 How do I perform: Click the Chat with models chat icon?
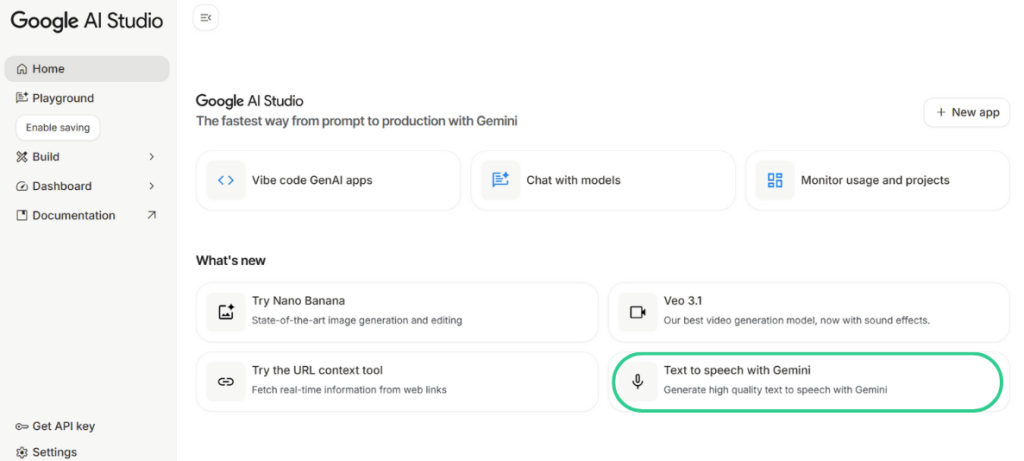click(x=501, y=180)
